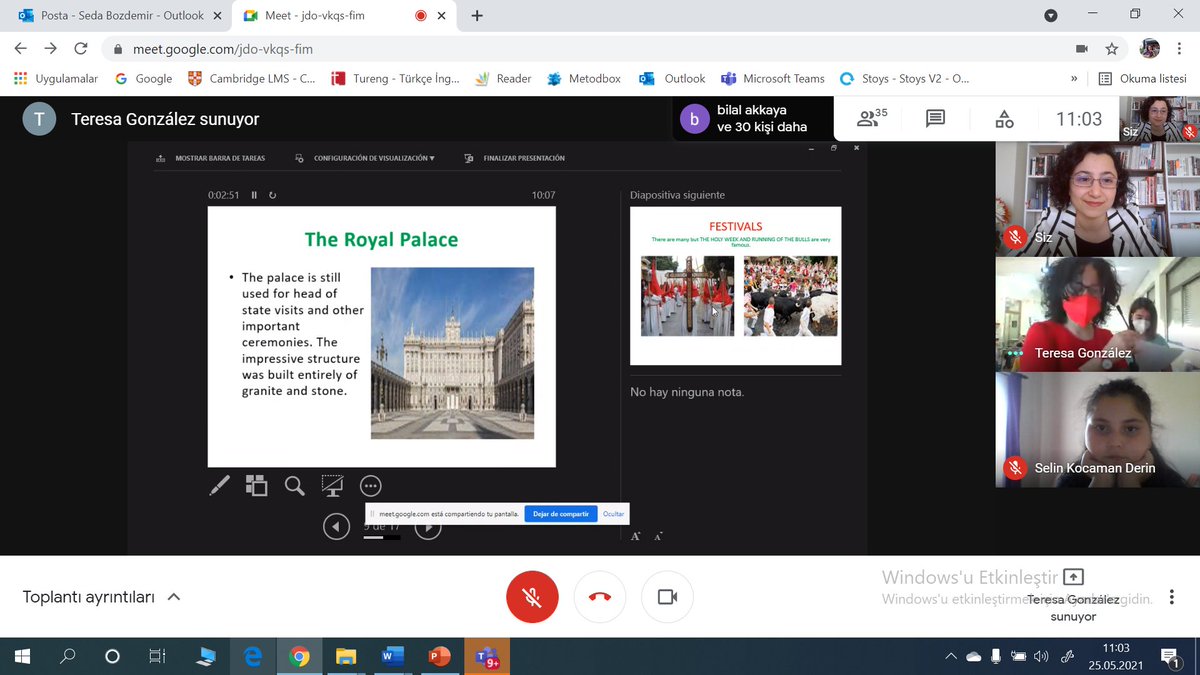Click the Ocultar link

point(615,513)
